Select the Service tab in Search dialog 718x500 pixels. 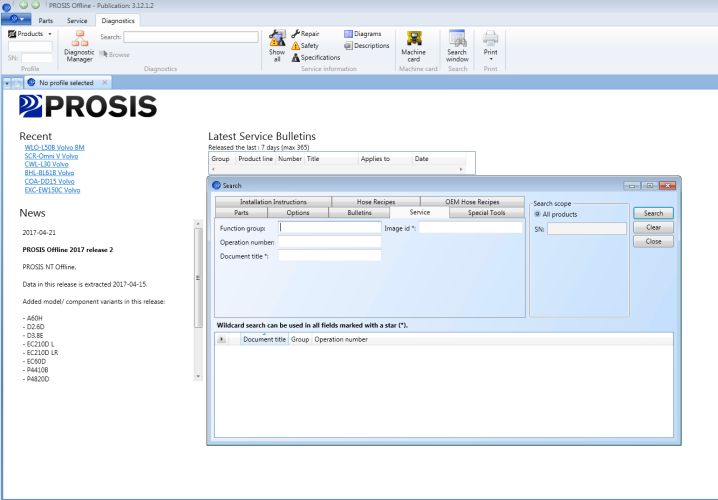(420, 212)
